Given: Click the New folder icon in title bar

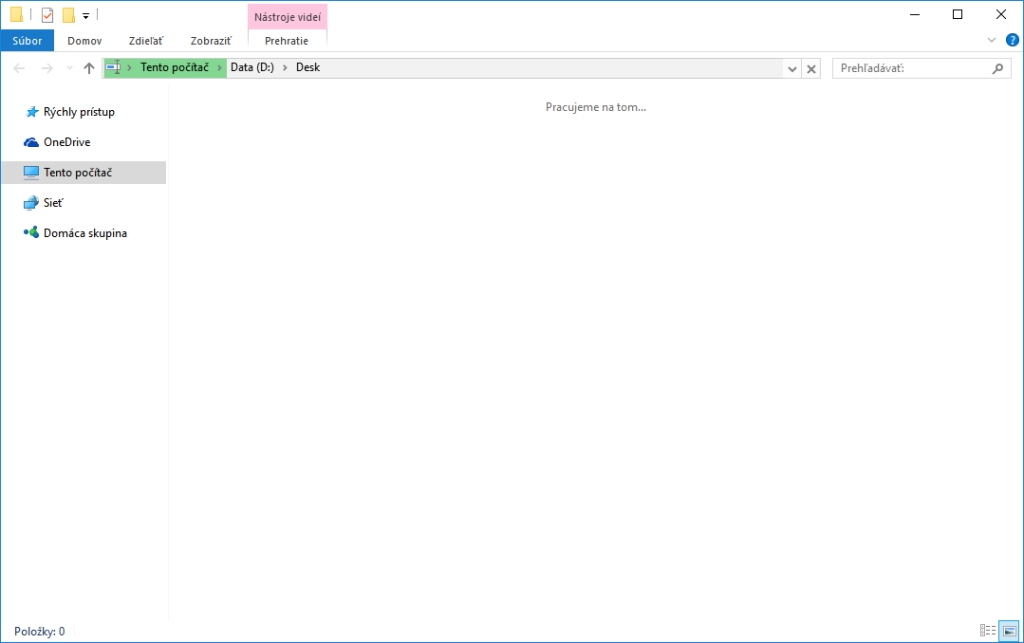Looking at the screenshot, I should pyautogui.click(x=69, y=15).
